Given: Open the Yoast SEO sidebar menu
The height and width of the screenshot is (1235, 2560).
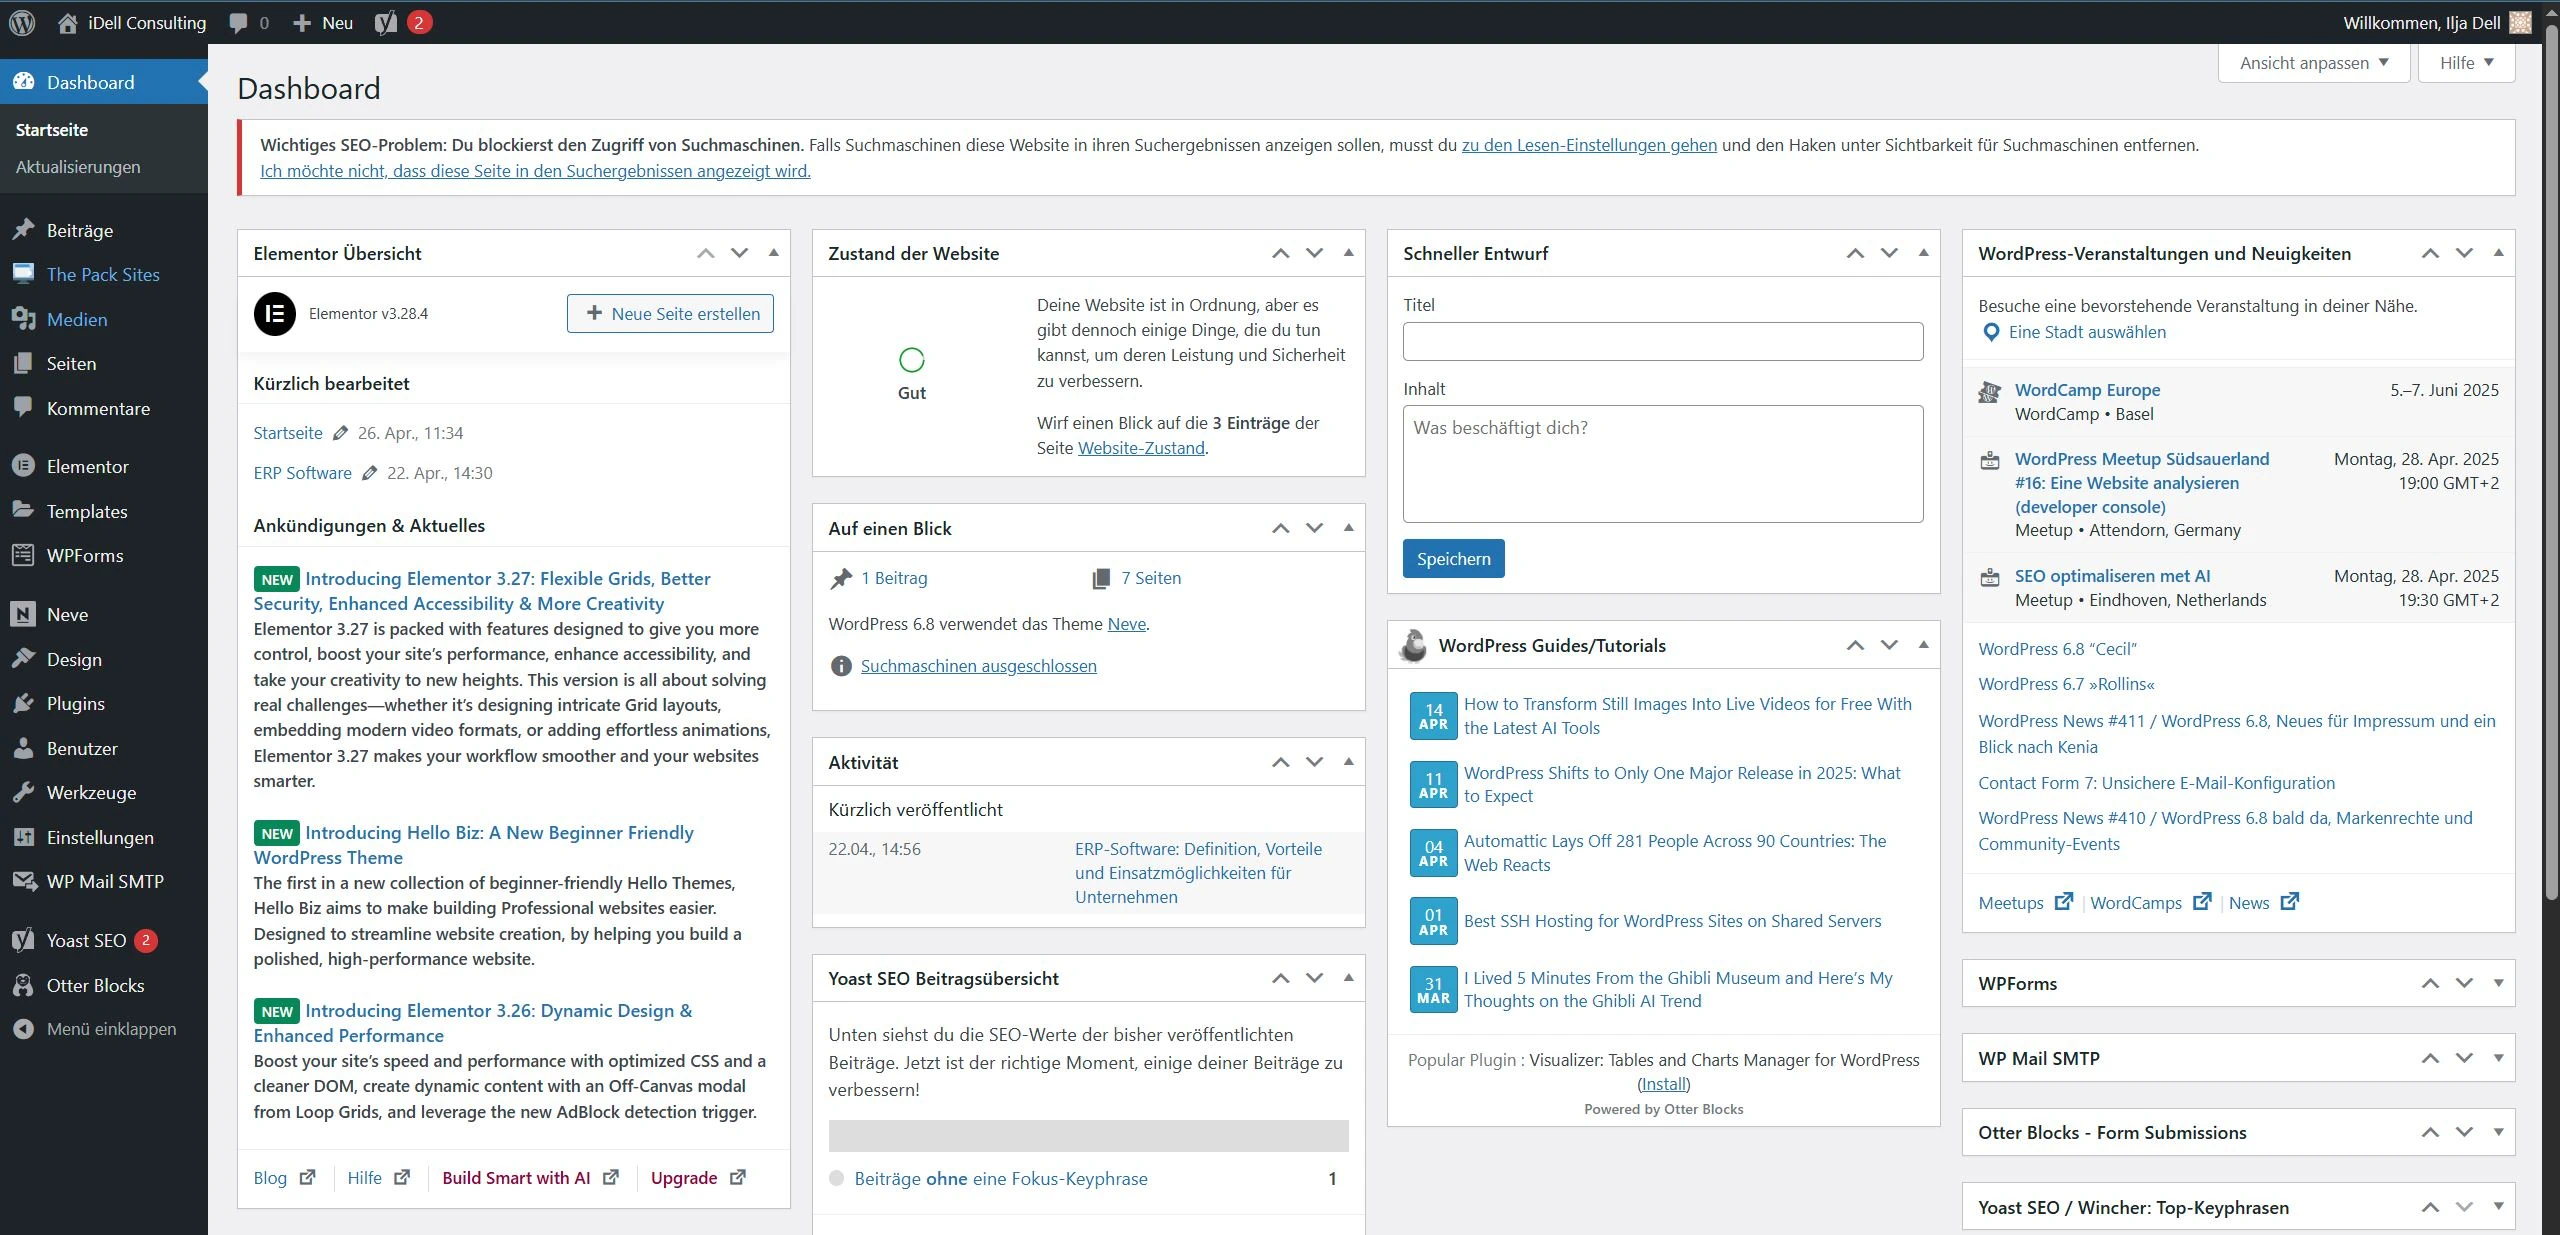Looking at the screenshot, I should [x=104, y=940].
